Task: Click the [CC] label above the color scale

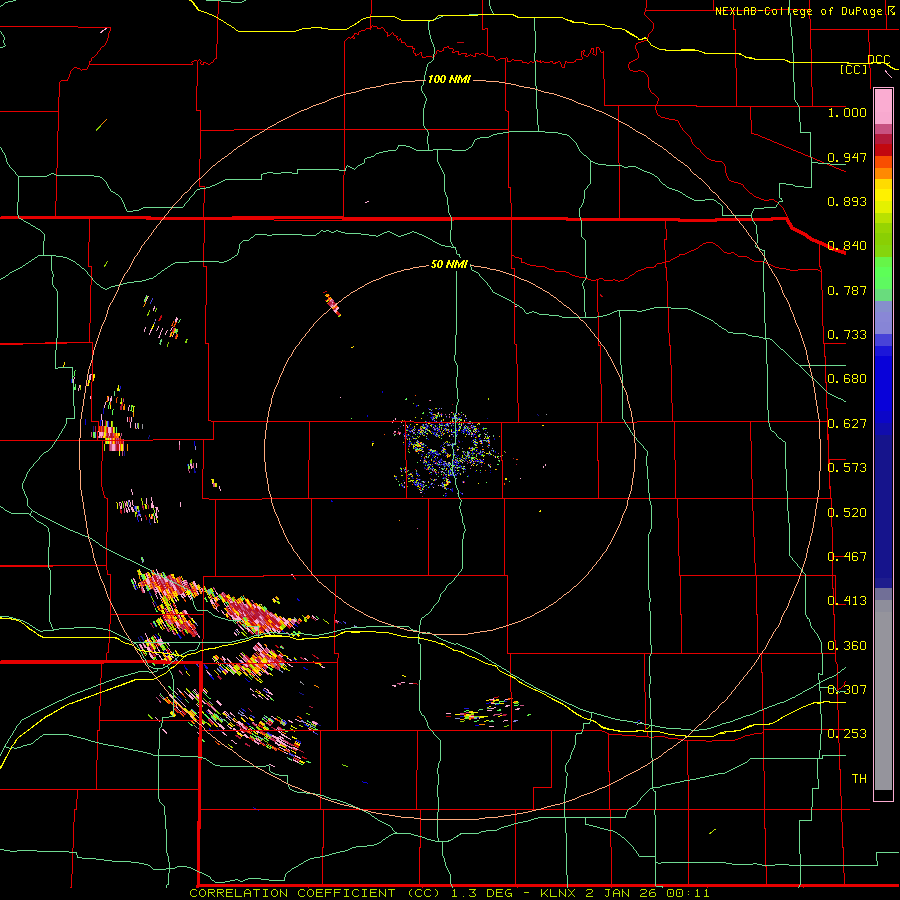Action: click(x=853, y=69)
